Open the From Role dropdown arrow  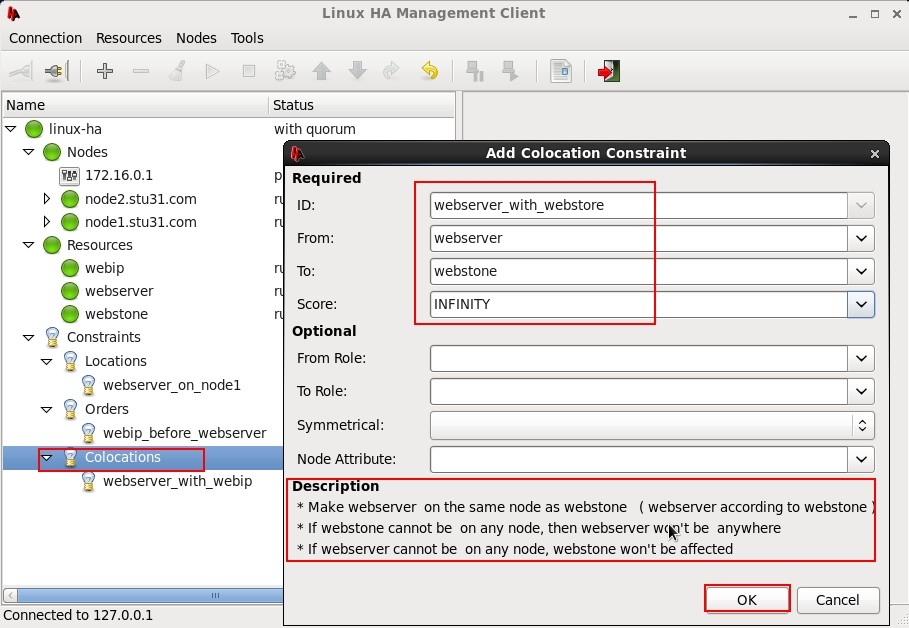tap(861, 358)
